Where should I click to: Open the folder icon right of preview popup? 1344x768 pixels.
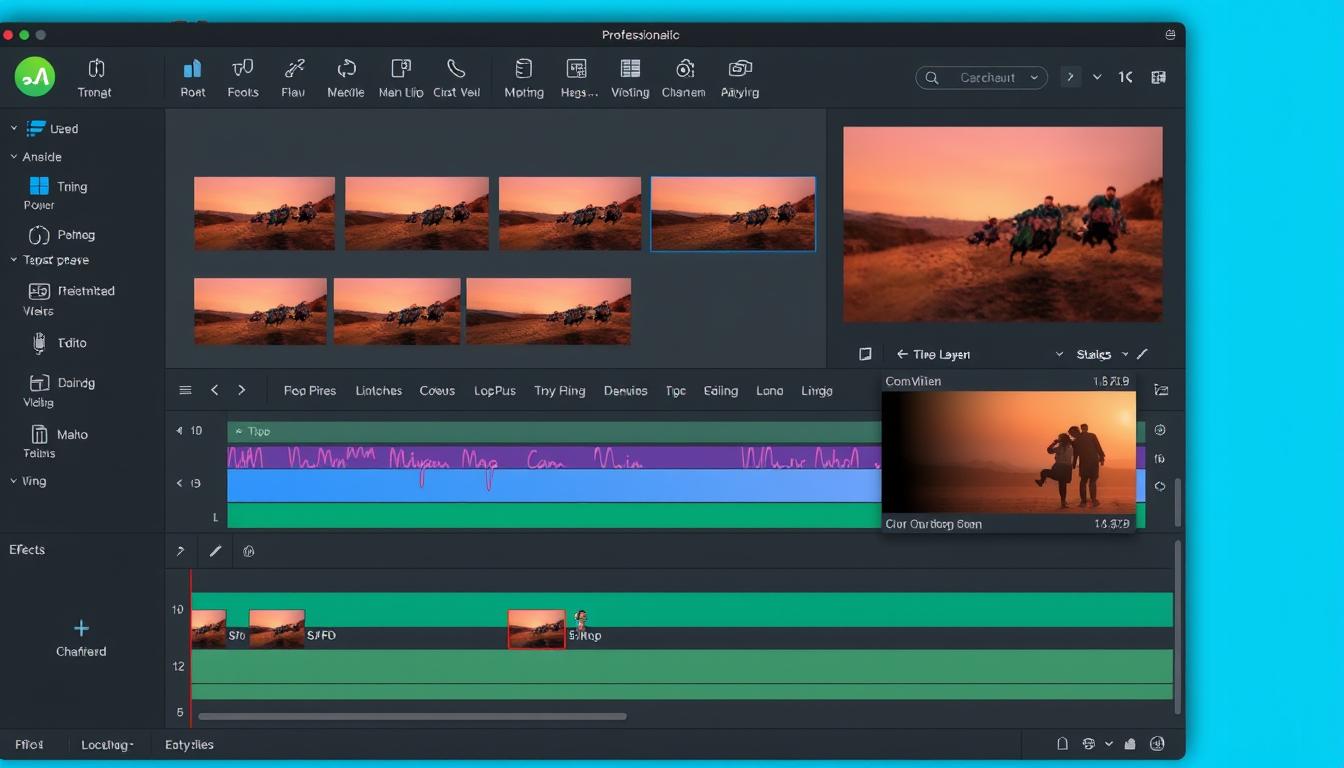(x=1161, y=390)
